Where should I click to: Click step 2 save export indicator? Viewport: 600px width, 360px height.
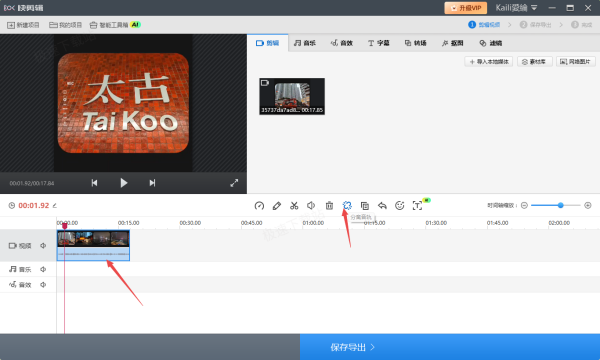pyautogui.click(x=535, y=25)
